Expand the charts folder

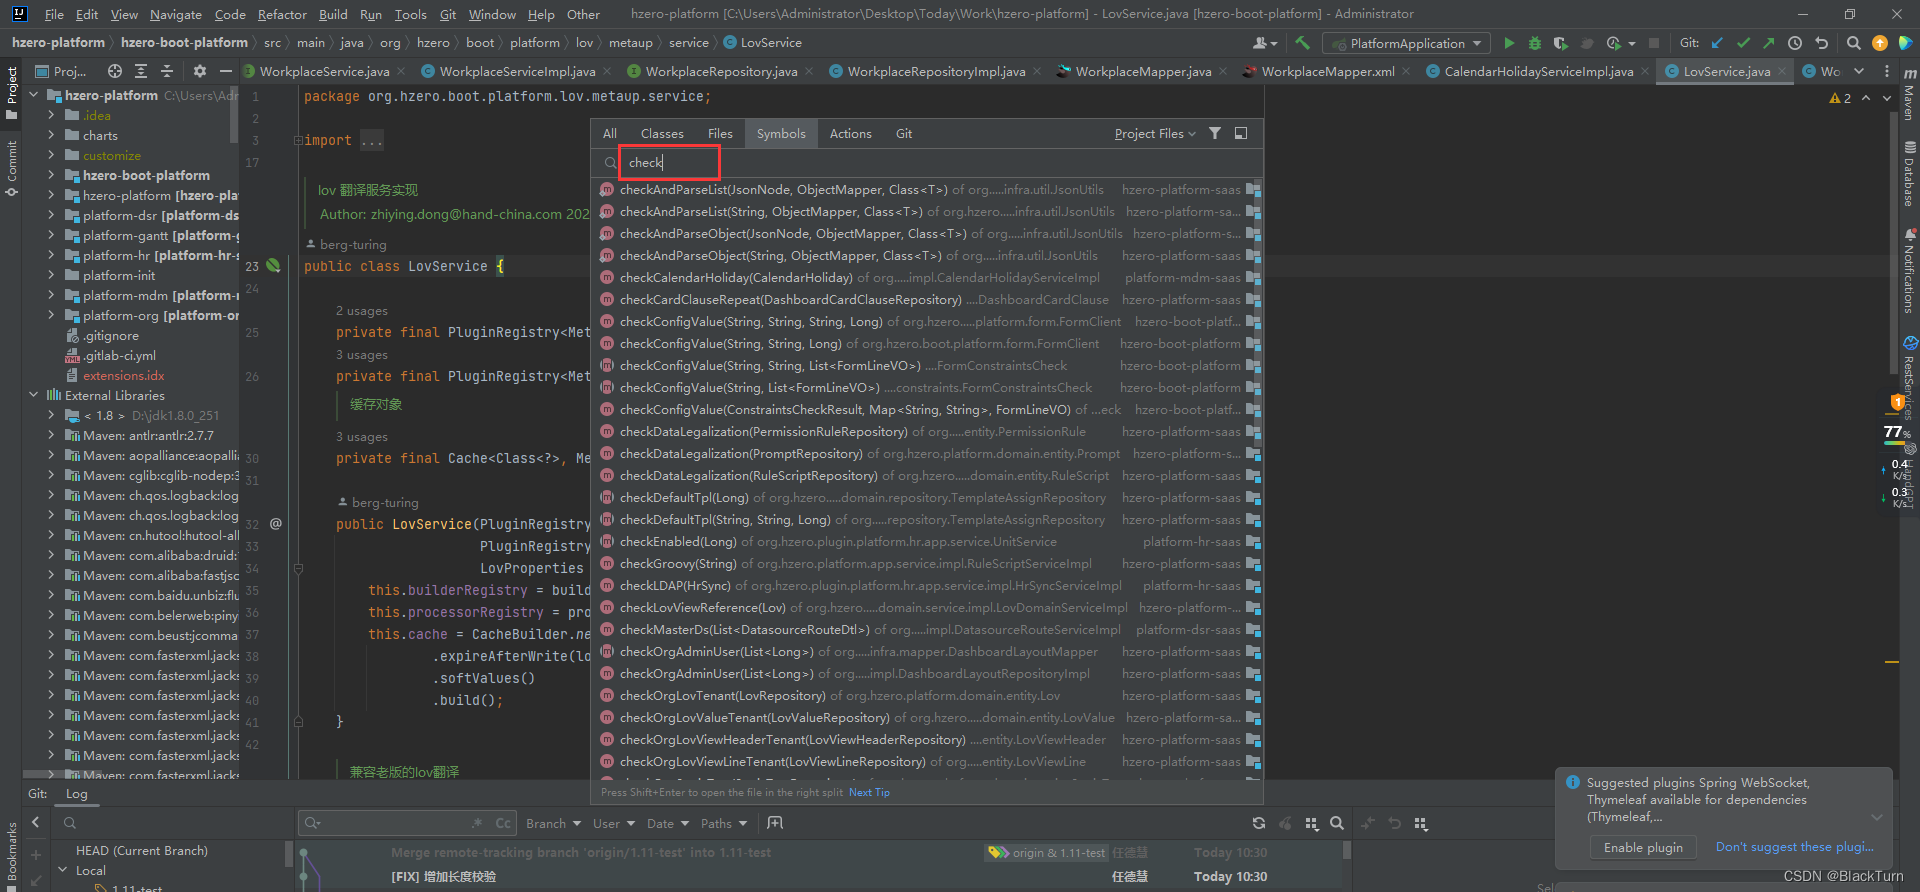tap(51, 135)
